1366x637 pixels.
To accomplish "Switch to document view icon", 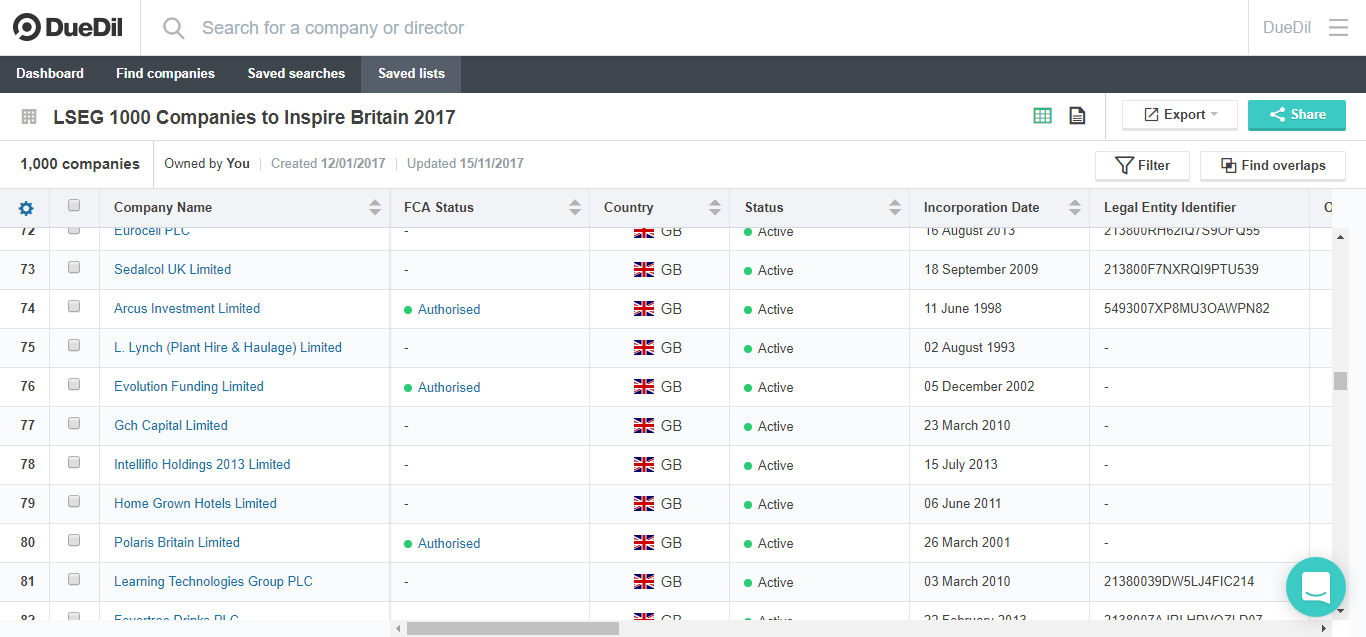I will click(x=1077, y=116).
